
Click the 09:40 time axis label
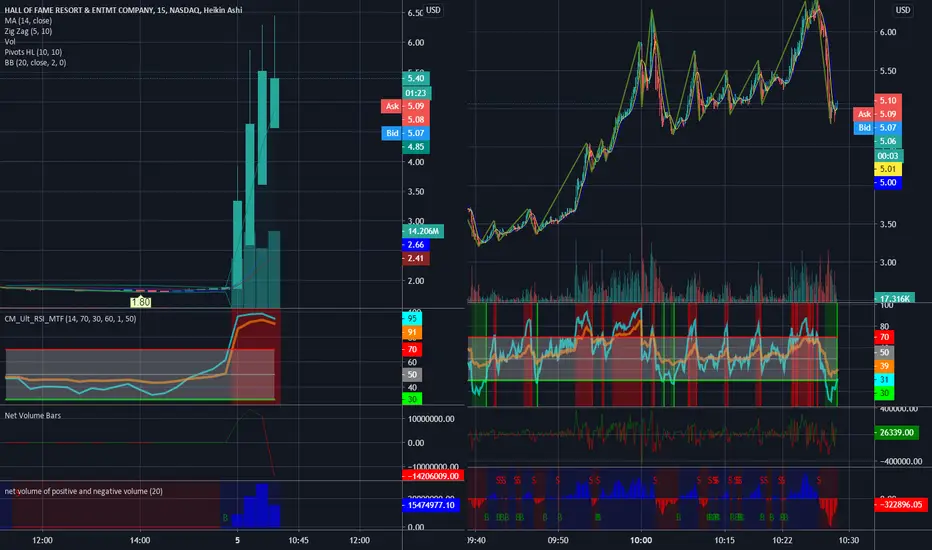(x=476, y=540)
